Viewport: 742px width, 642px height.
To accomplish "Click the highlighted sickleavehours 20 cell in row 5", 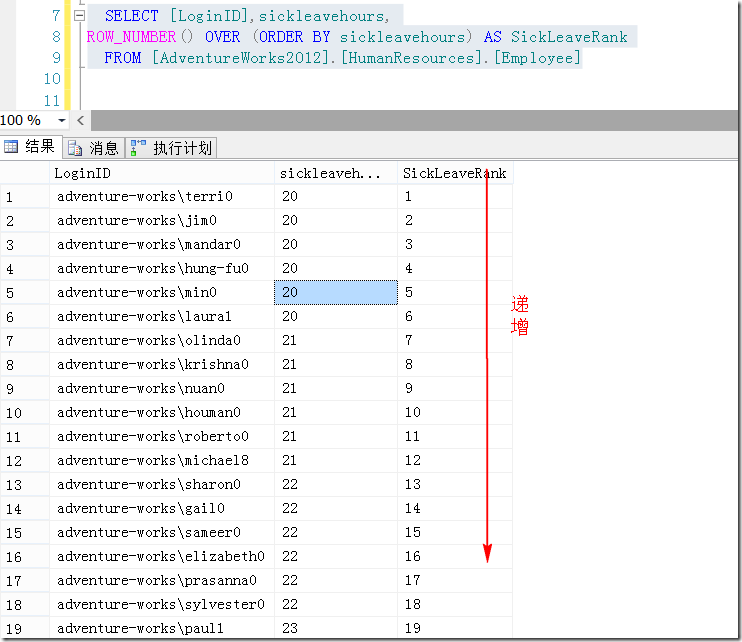I will click(x=336, y=292).
